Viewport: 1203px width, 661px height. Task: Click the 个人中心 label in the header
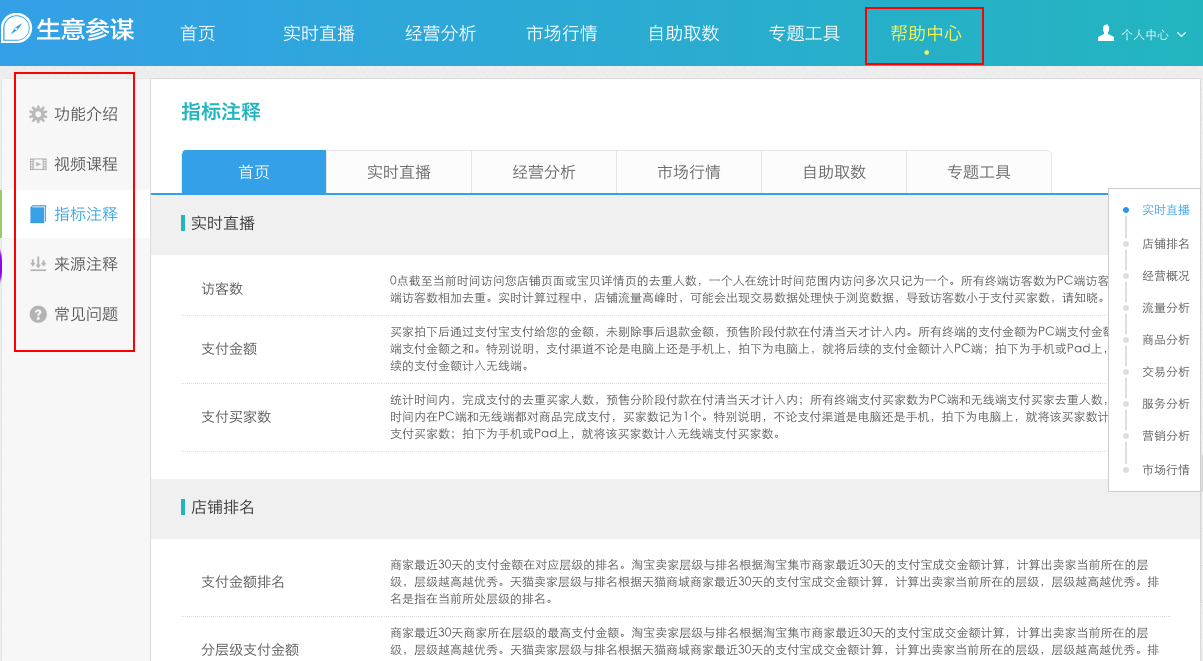(x=1145, y=34)
